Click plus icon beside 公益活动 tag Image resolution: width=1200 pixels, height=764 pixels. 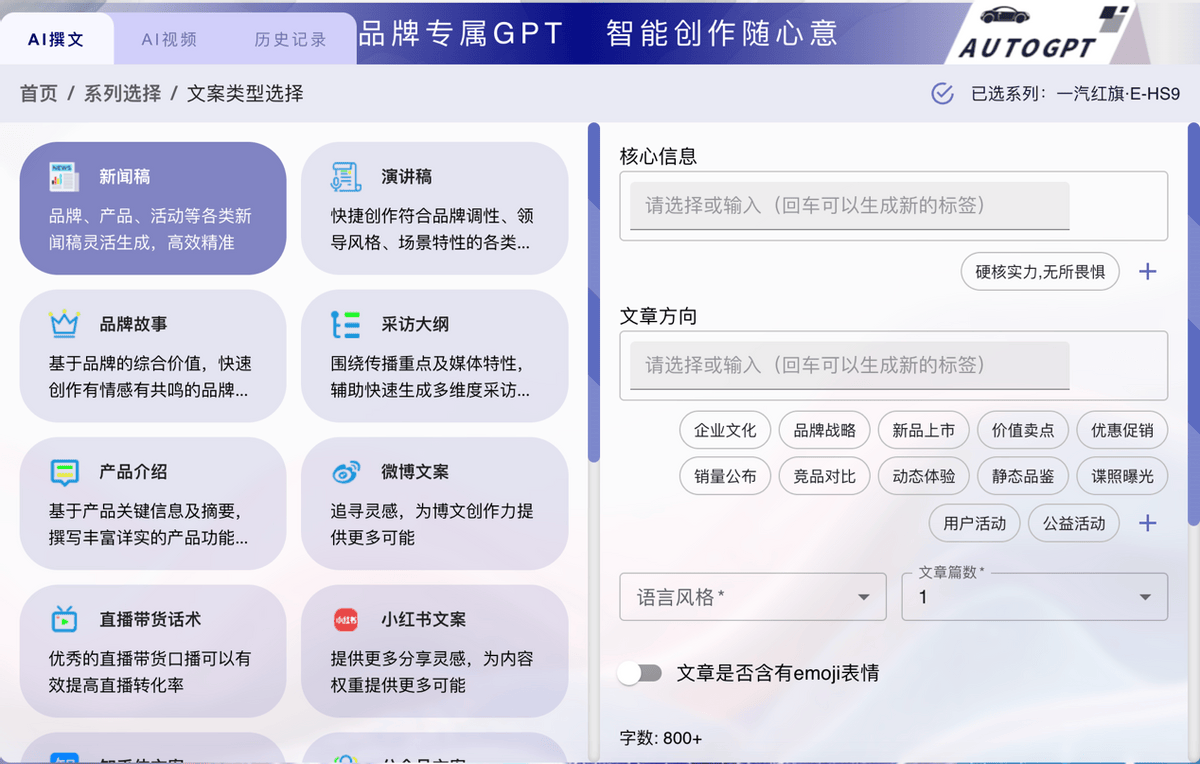pos(1148,523)
